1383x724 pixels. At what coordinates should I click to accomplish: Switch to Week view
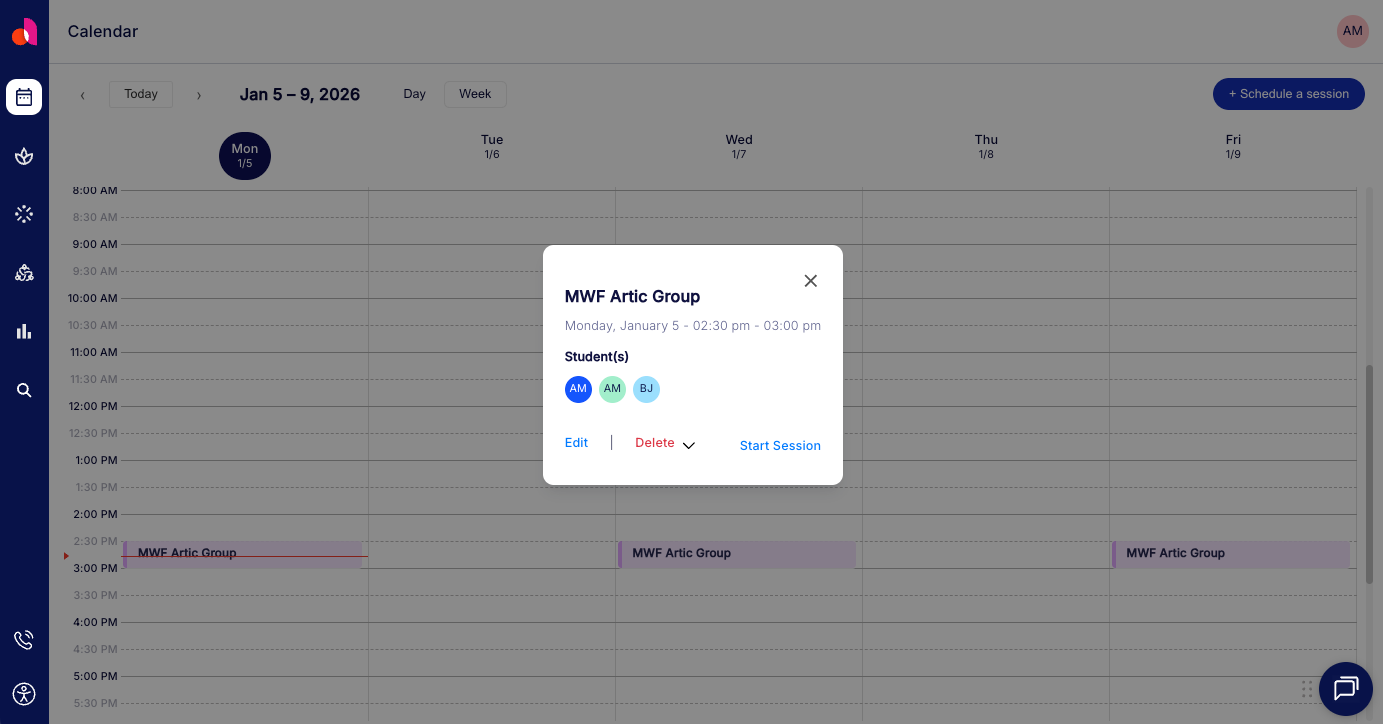coord(475,94)
